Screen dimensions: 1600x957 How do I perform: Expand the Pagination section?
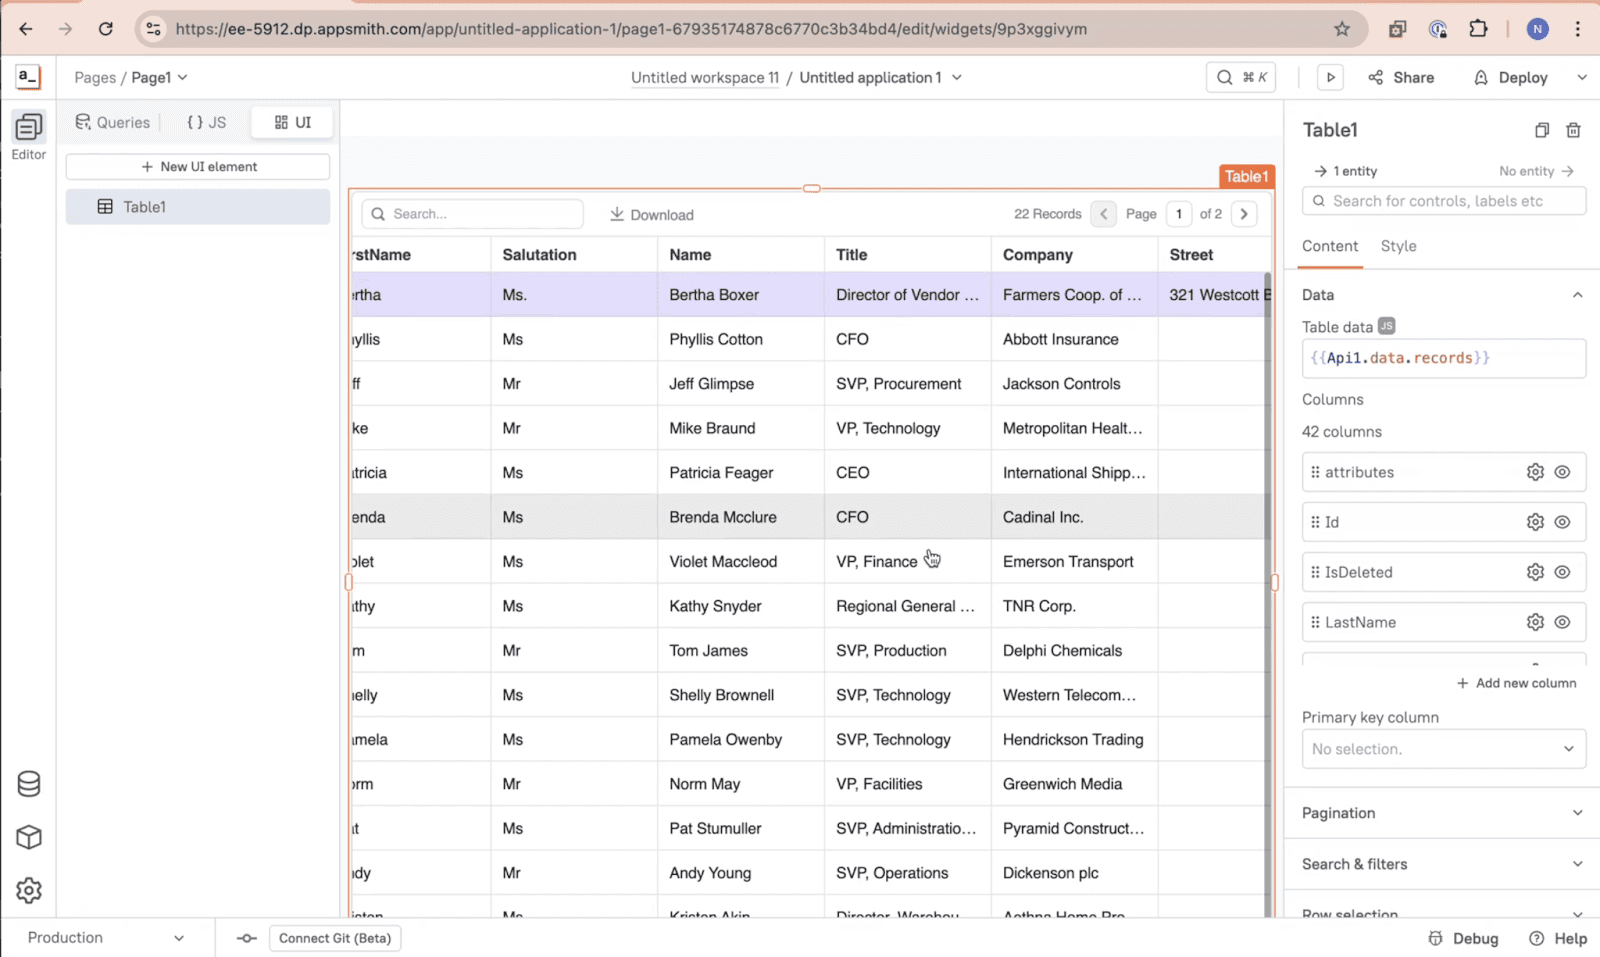1443,813
